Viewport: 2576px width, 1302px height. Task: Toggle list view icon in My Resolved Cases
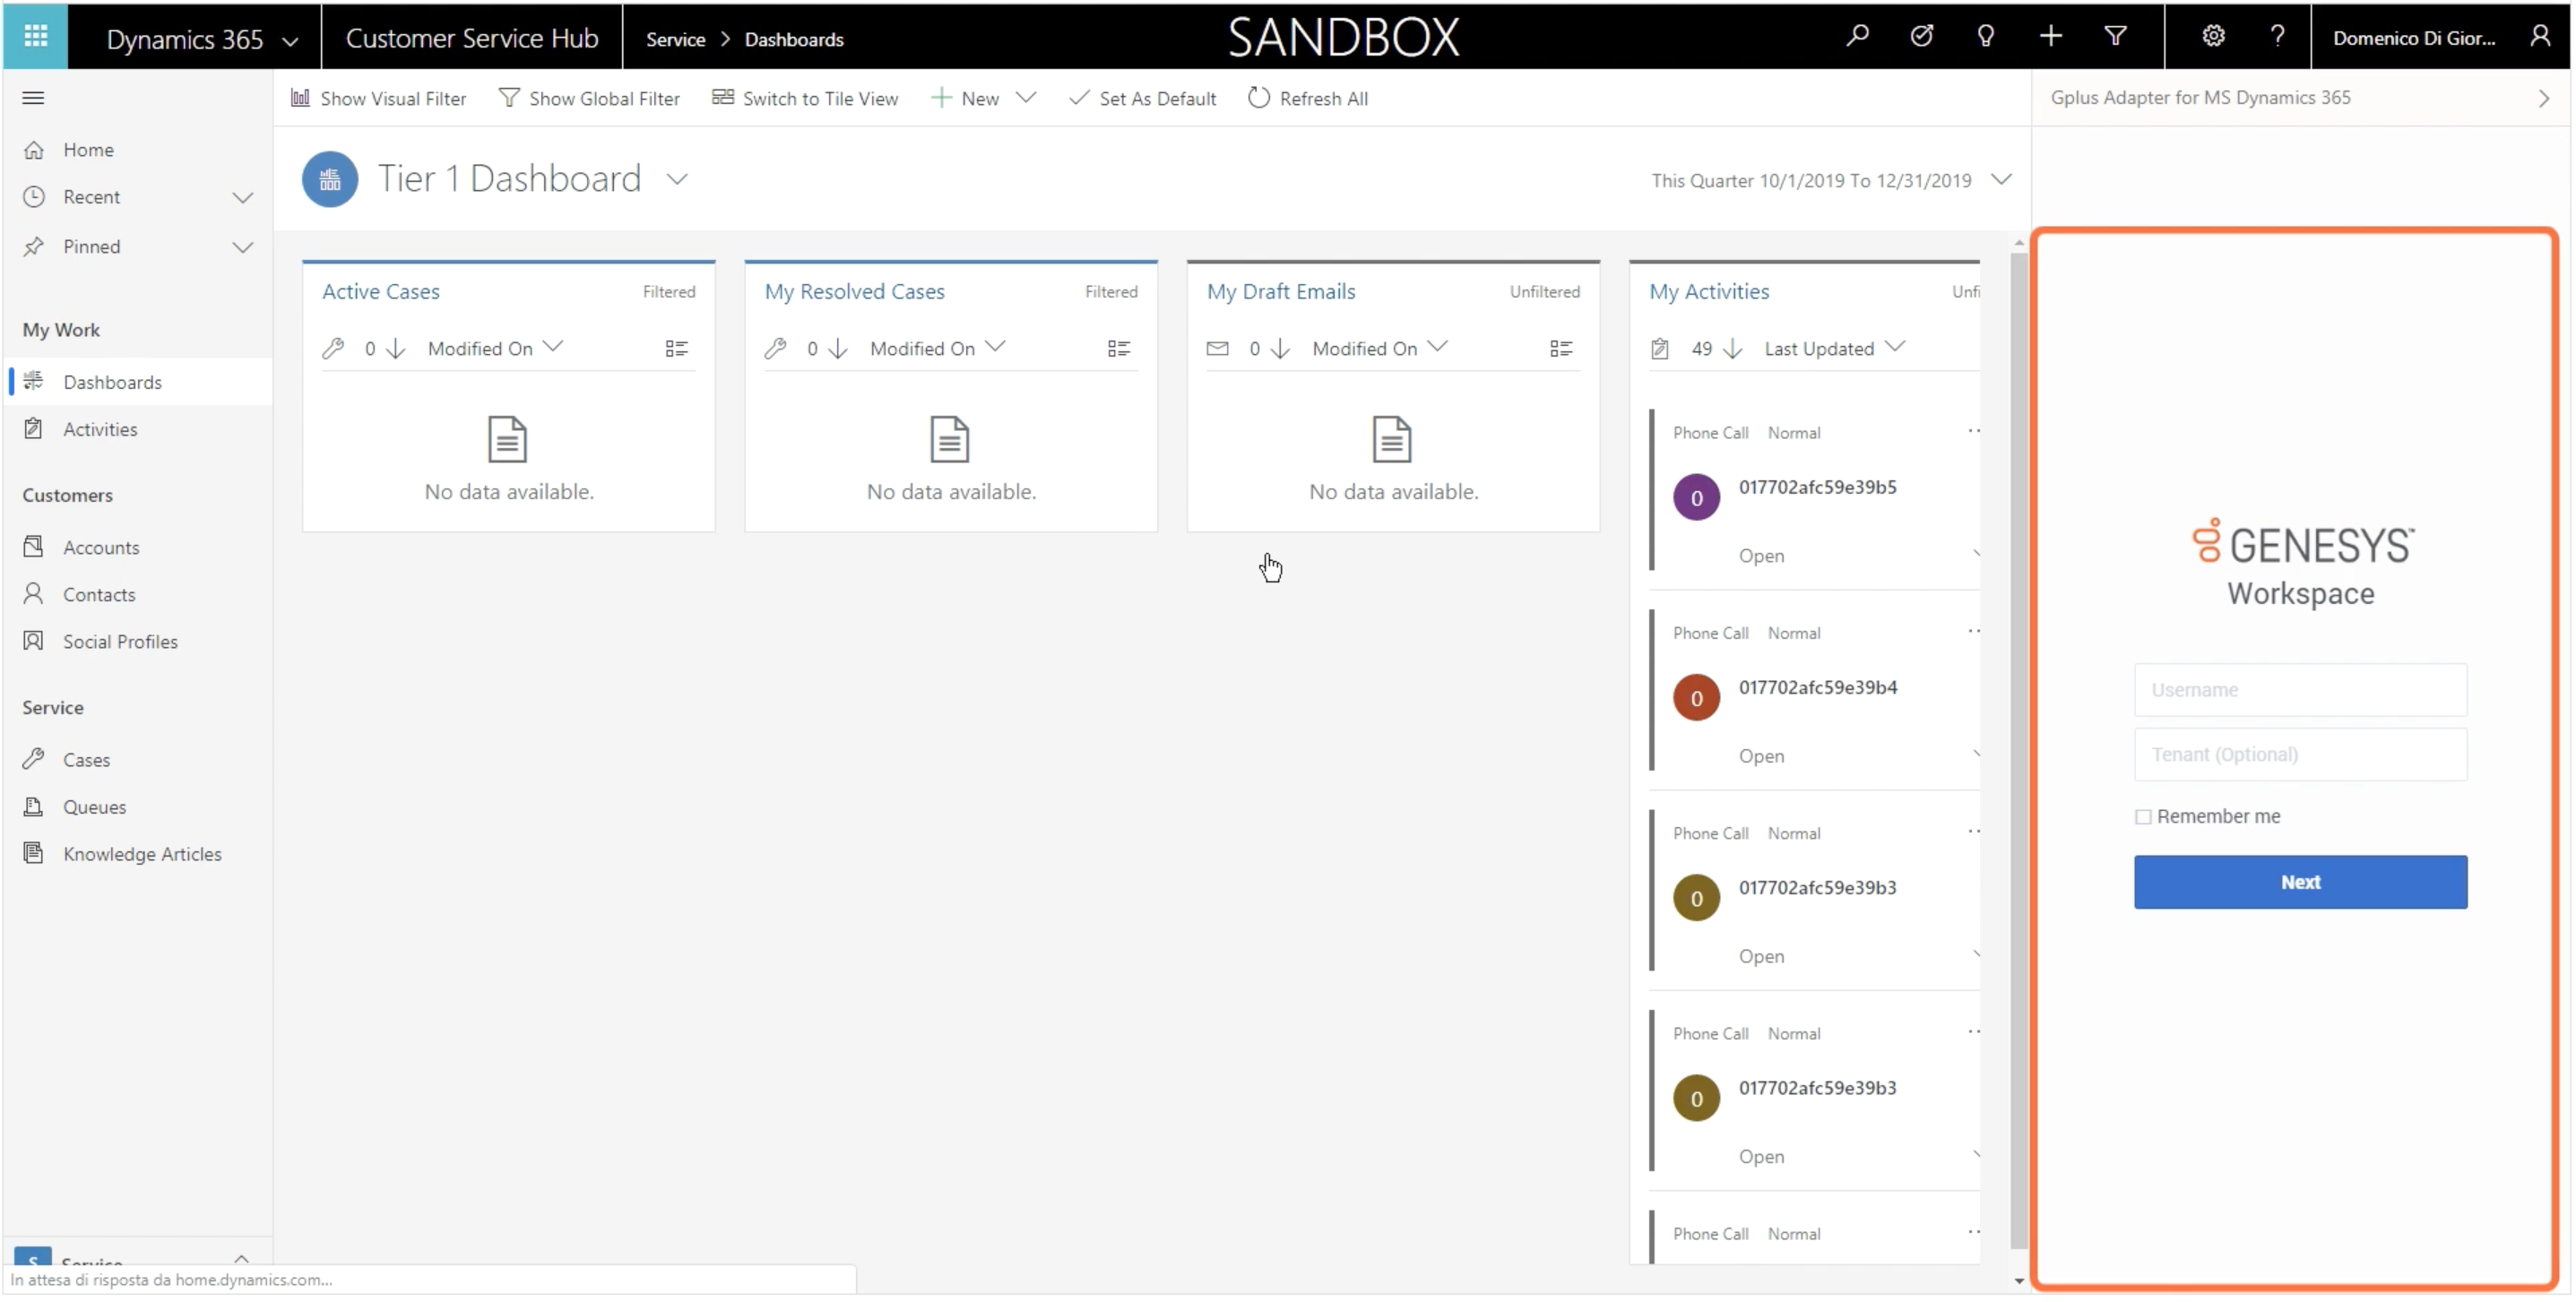[x=1119, y=348]
